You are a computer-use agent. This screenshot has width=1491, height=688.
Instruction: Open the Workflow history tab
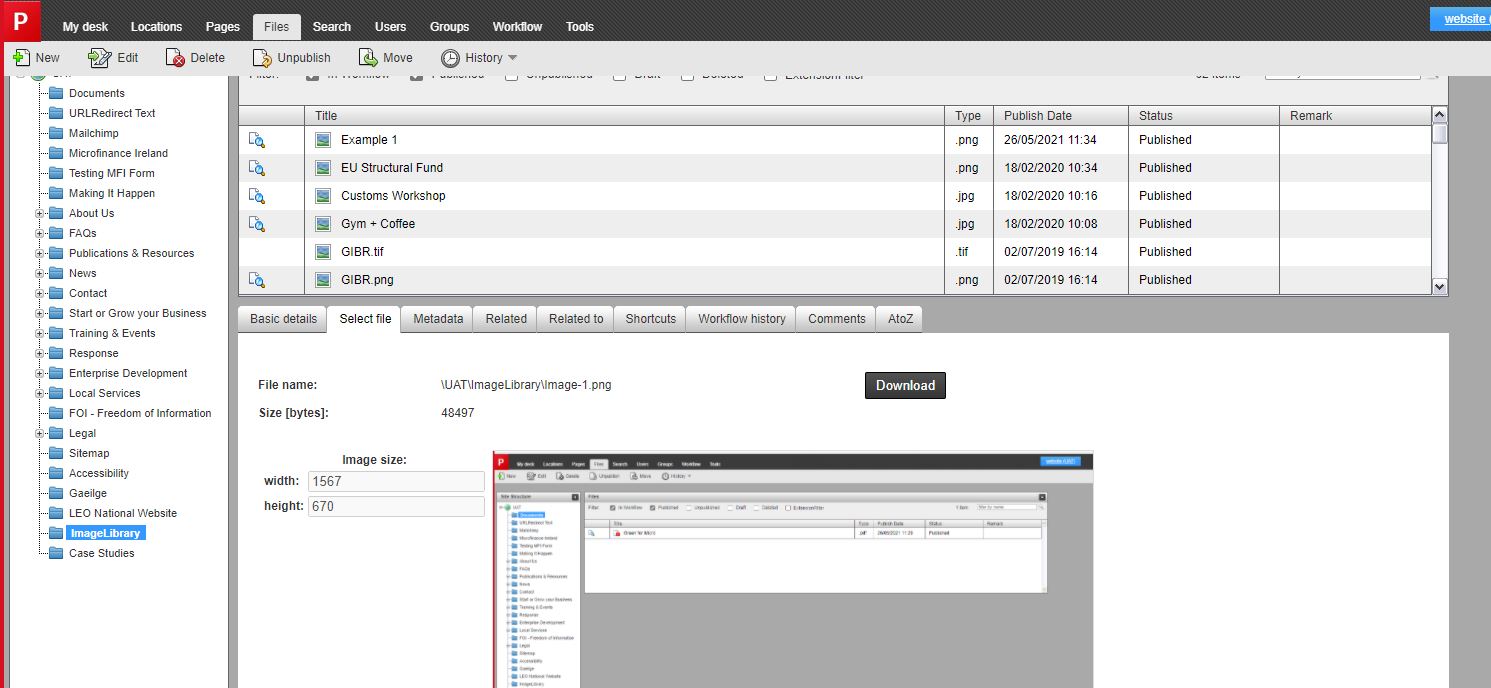741,319
